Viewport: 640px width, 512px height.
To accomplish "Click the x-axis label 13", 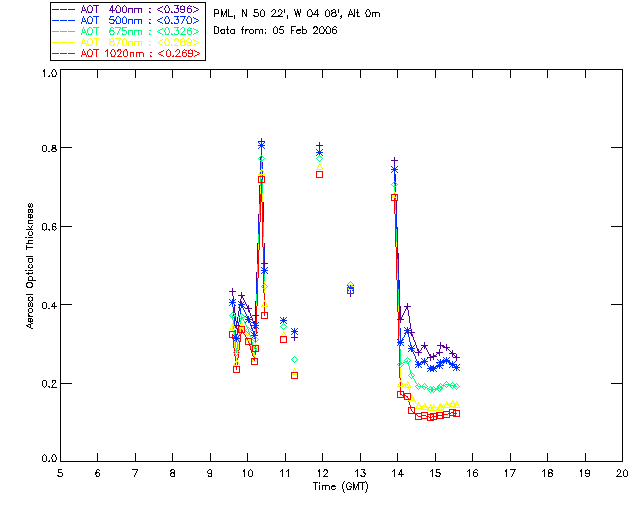I will (360, 473).
